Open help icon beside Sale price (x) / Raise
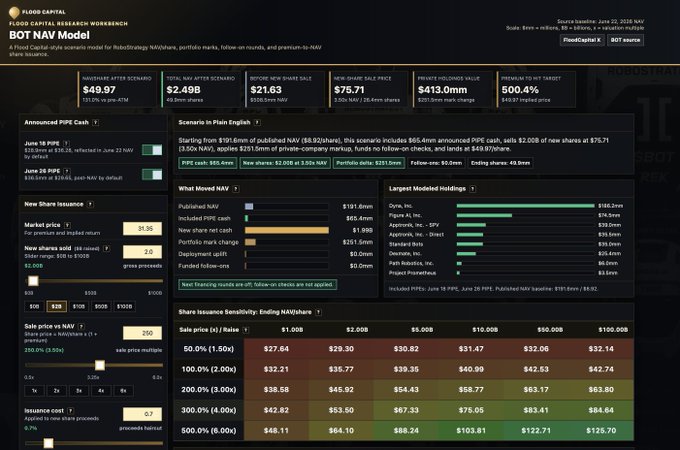The width and height of the screenshot is (680, 450). (x=246, y=330)
